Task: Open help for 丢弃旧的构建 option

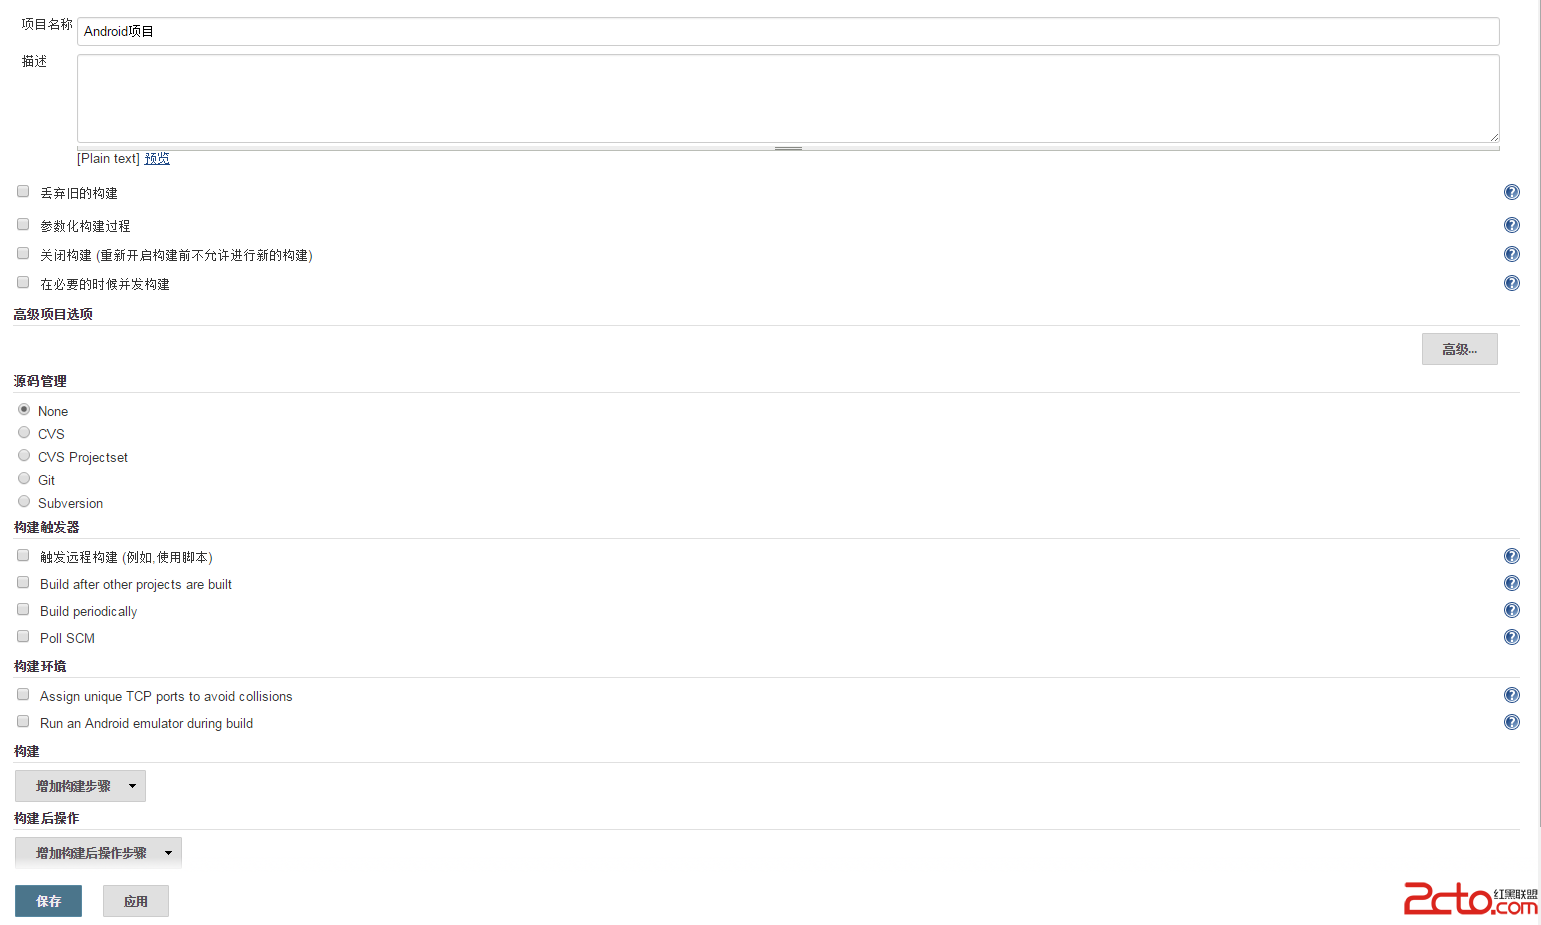Action: (x=1511, y=192)
